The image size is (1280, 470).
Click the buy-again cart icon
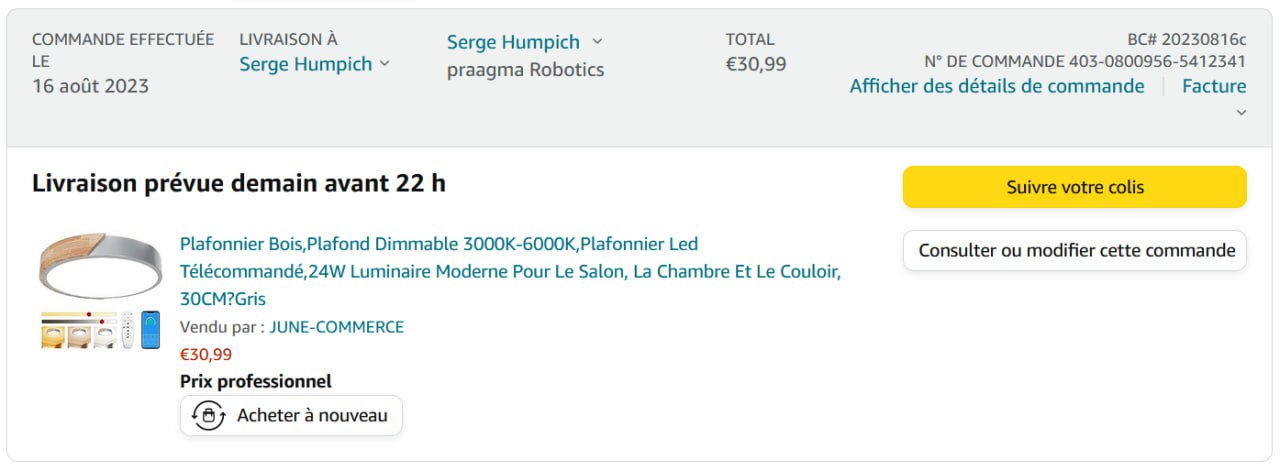click(208, 415)
